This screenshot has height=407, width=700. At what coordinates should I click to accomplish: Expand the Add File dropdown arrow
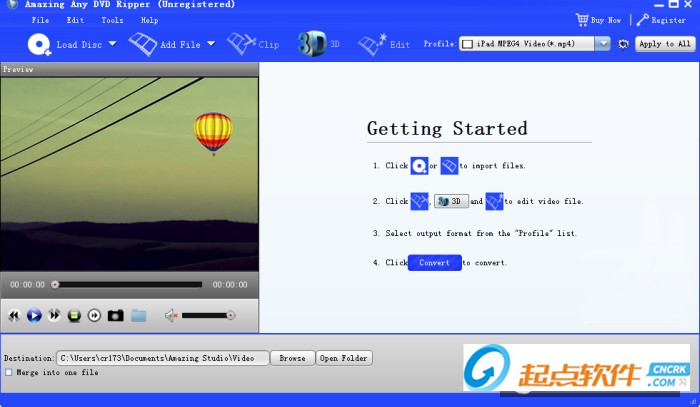coord(211,44)
